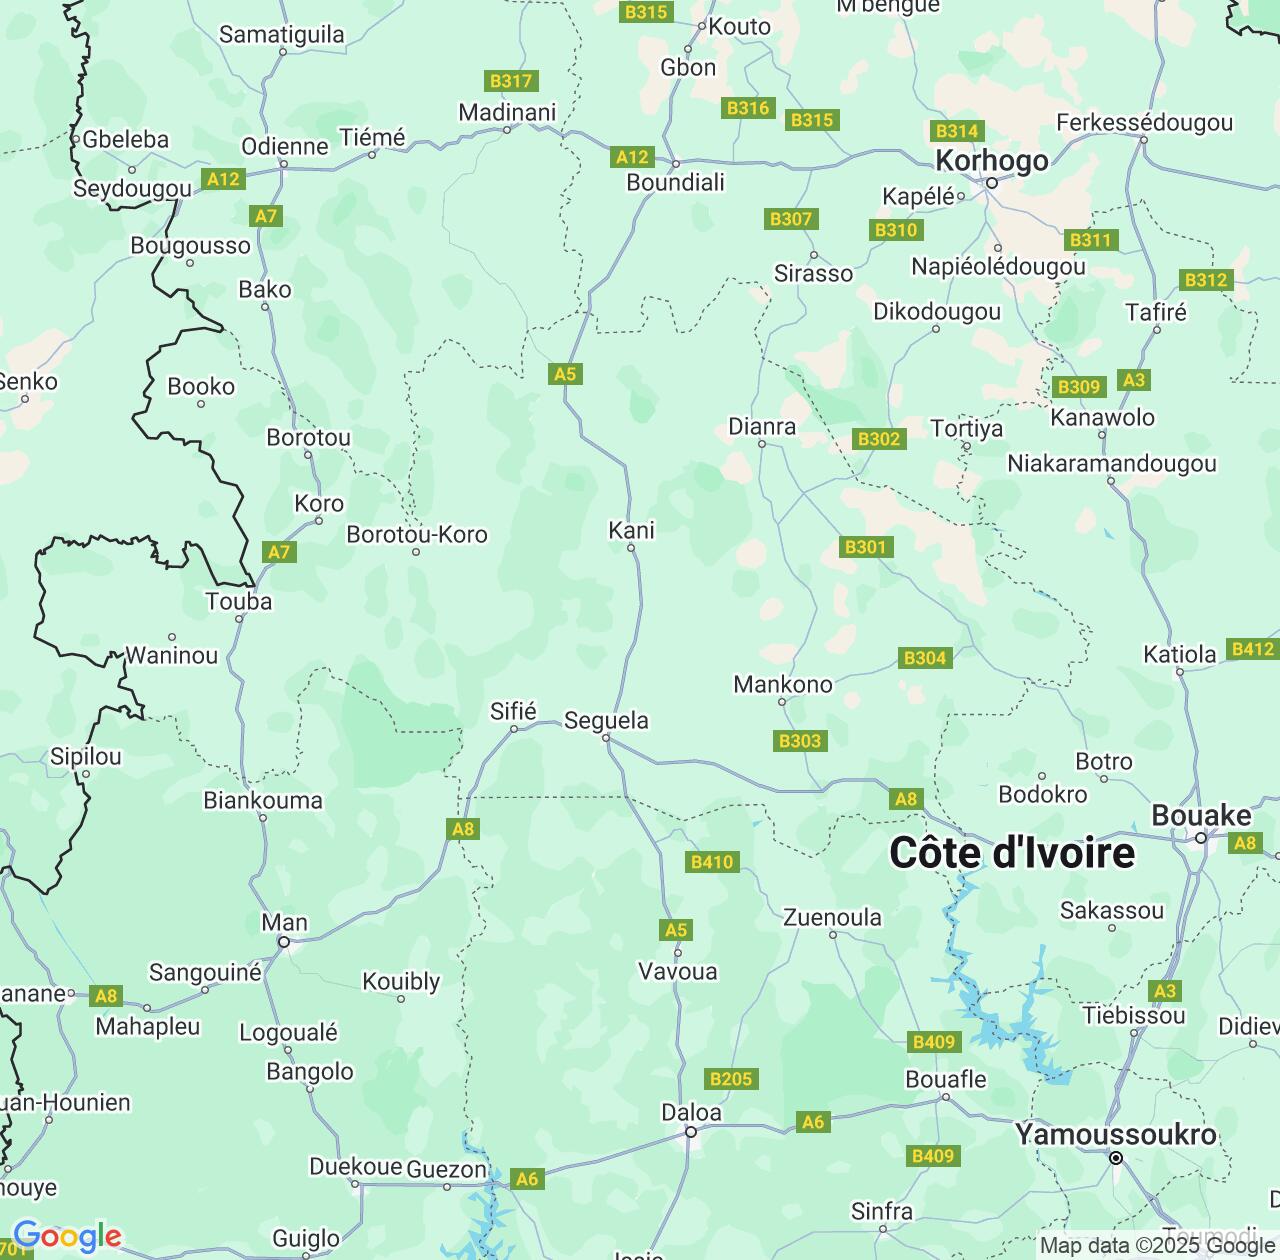Click the B302 road shield near Dianra
This screenshot has width=1280, height=1260.
[x=879, y=439]
